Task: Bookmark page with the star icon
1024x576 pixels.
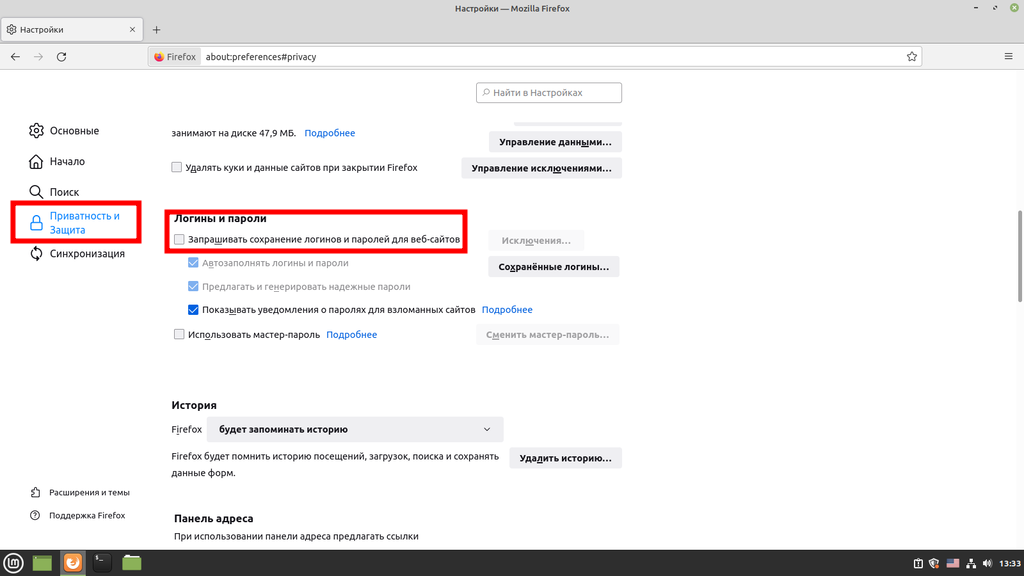Action: (911, 57)
